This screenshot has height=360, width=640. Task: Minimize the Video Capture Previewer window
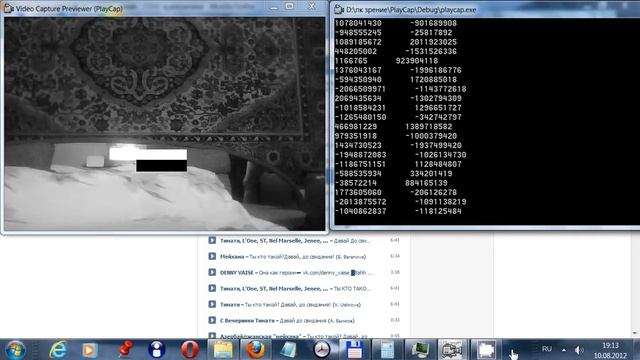(274, 6)
